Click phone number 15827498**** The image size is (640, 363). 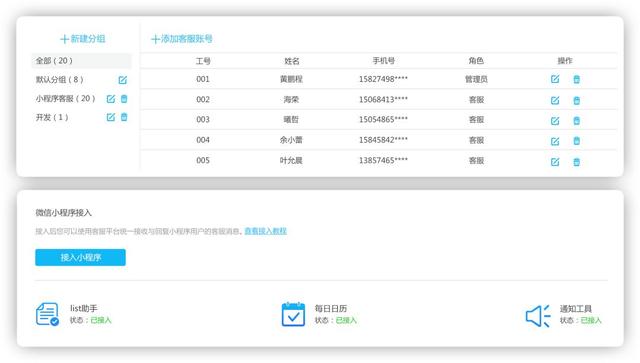(x=383, y=79)
